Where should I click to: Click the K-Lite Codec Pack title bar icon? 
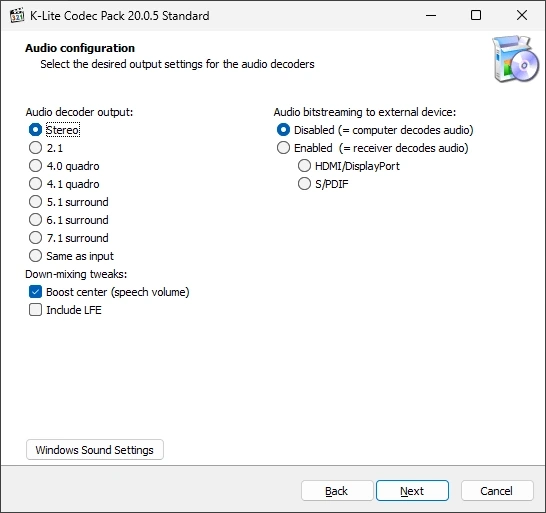[x=17, y=15]
